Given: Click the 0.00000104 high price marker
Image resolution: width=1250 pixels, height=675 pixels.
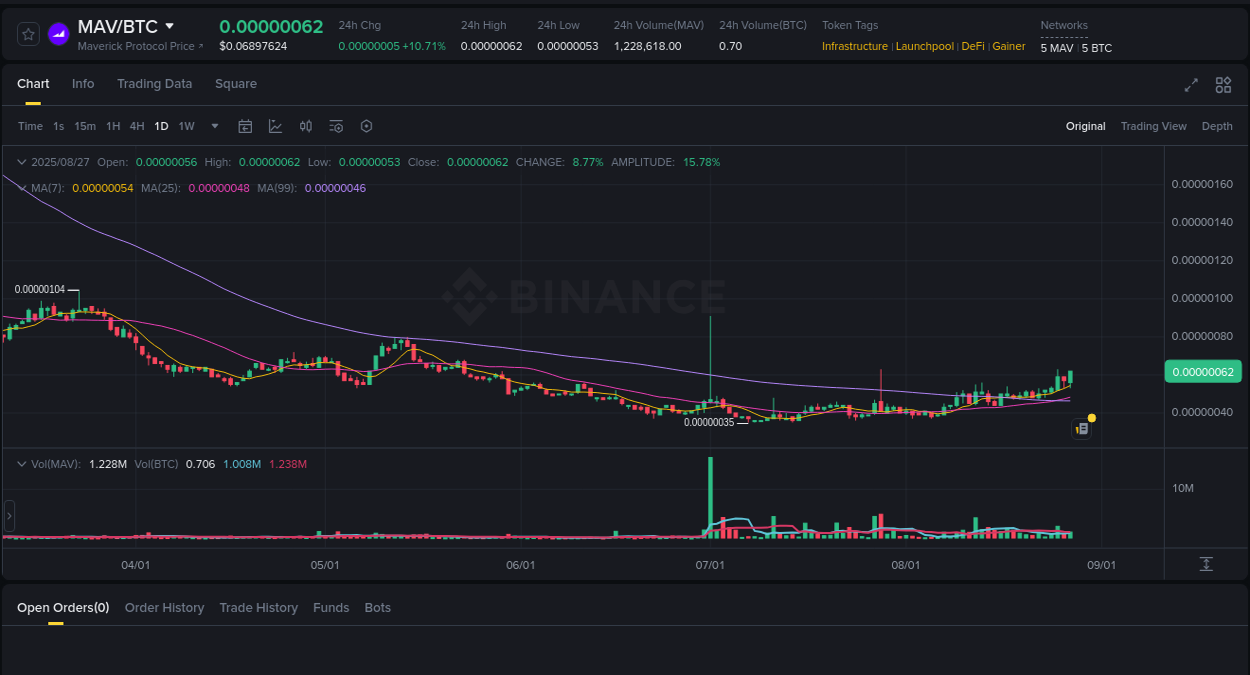Looking at the screenshot, I should point(39,289).
